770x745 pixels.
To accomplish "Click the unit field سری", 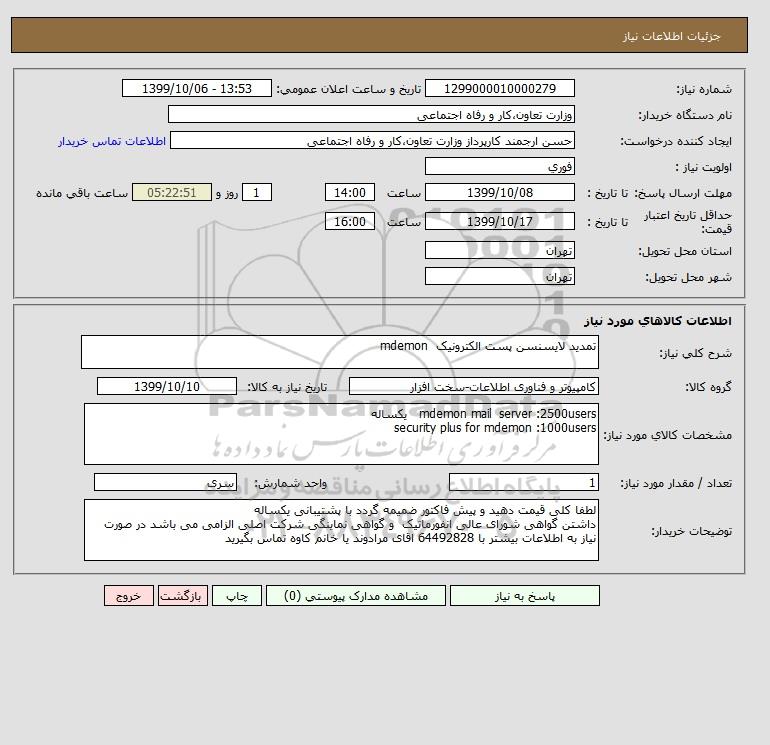I will [x=165, y=482].
